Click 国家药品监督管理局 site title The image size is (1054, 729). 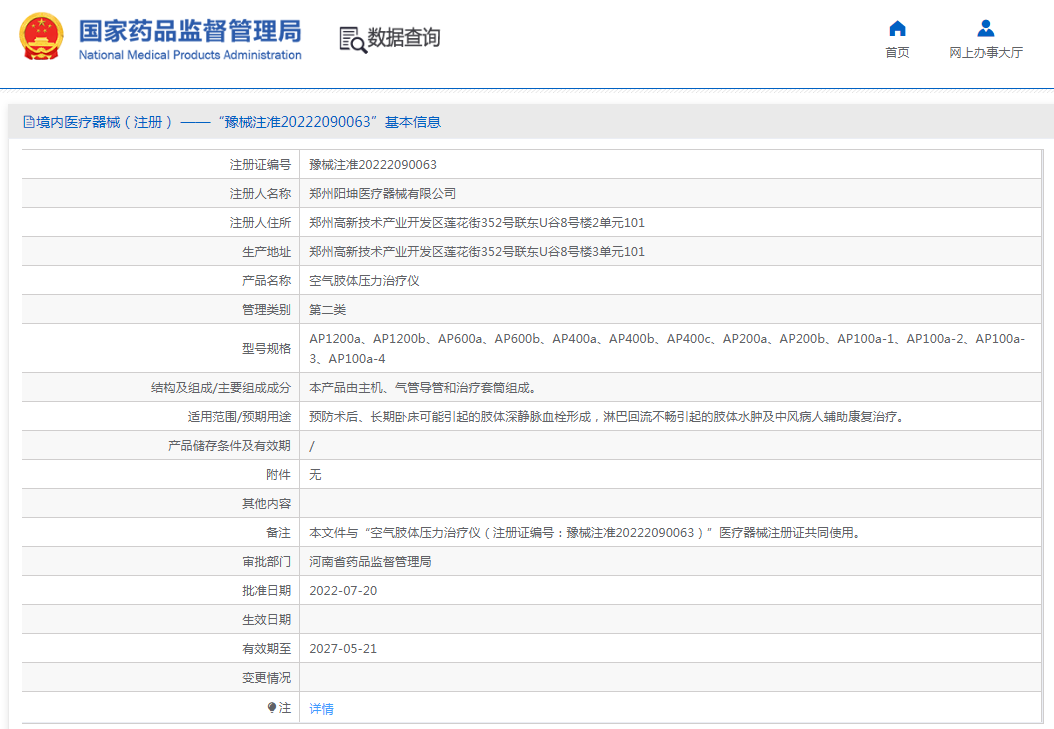click(x=190, y=31)
